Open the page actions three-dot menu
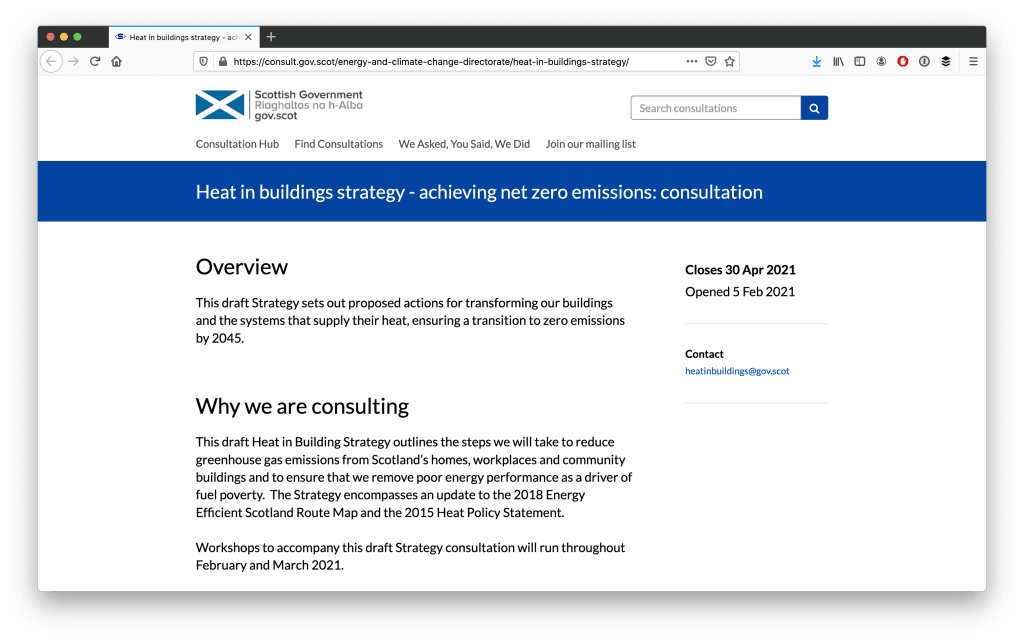The height and width of the screenshot is (641, 1024). point(692,61)
